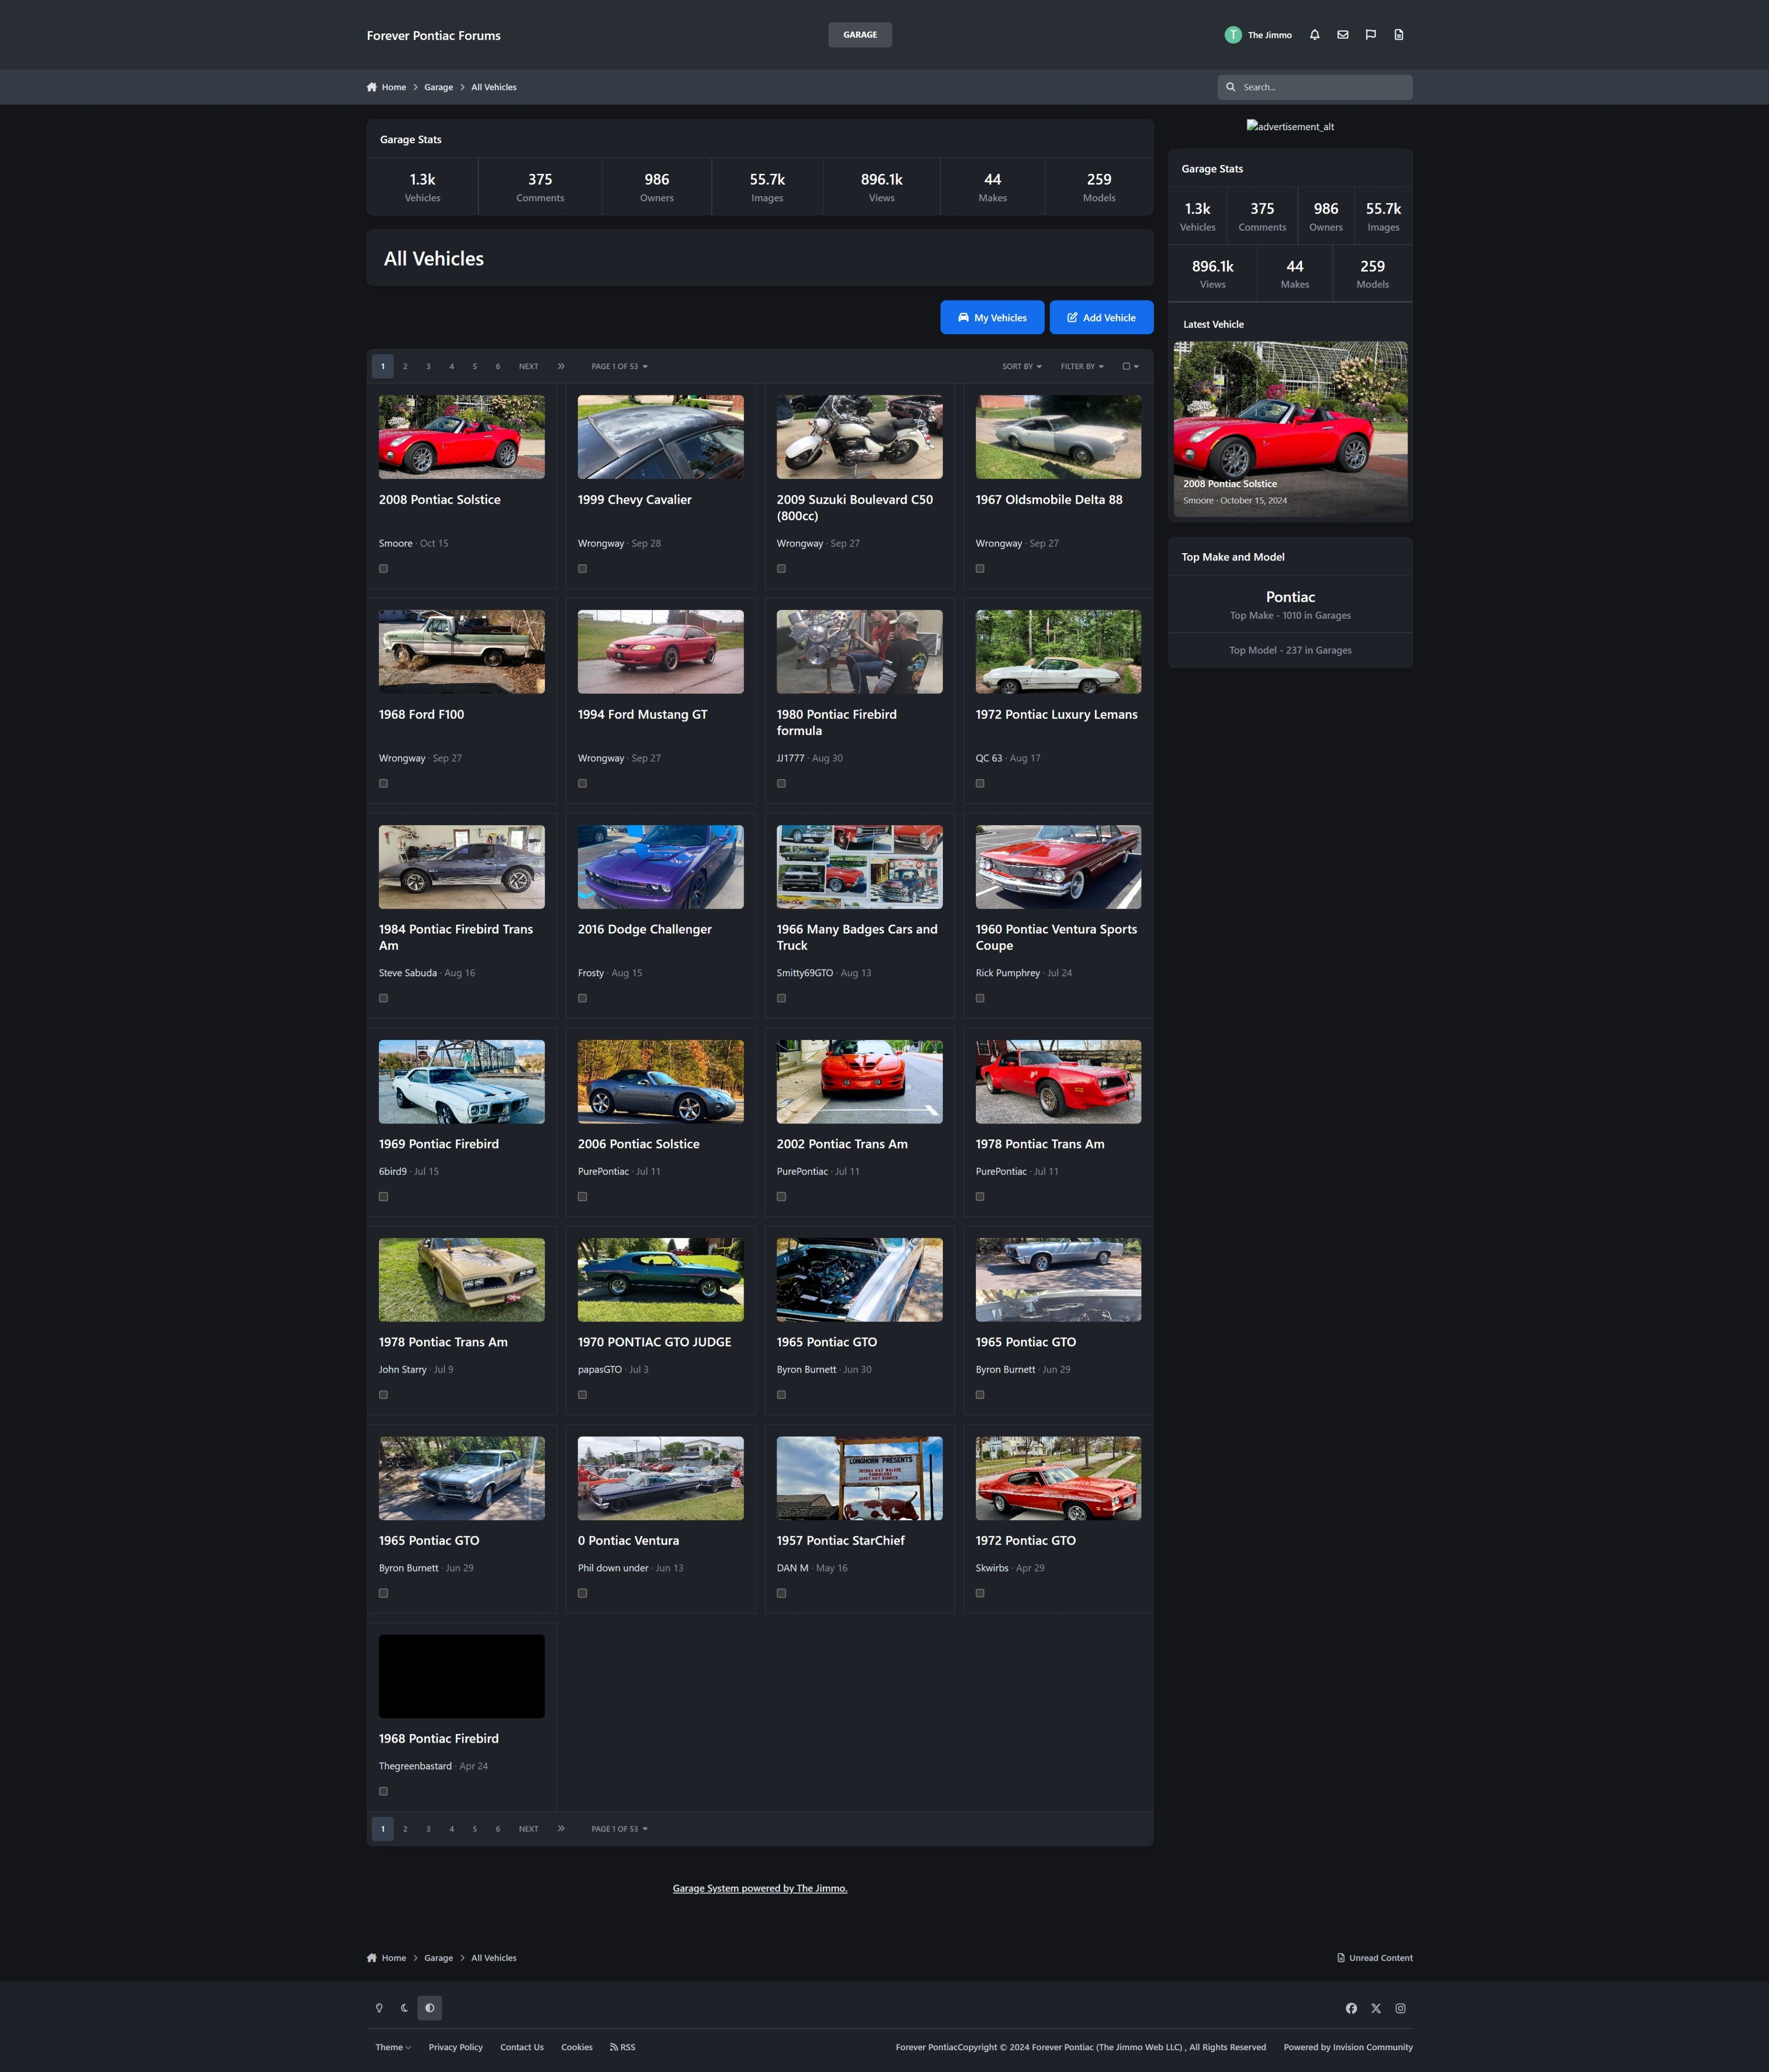Open the X (Twitter) footer icon

tap(1376, 2008)
